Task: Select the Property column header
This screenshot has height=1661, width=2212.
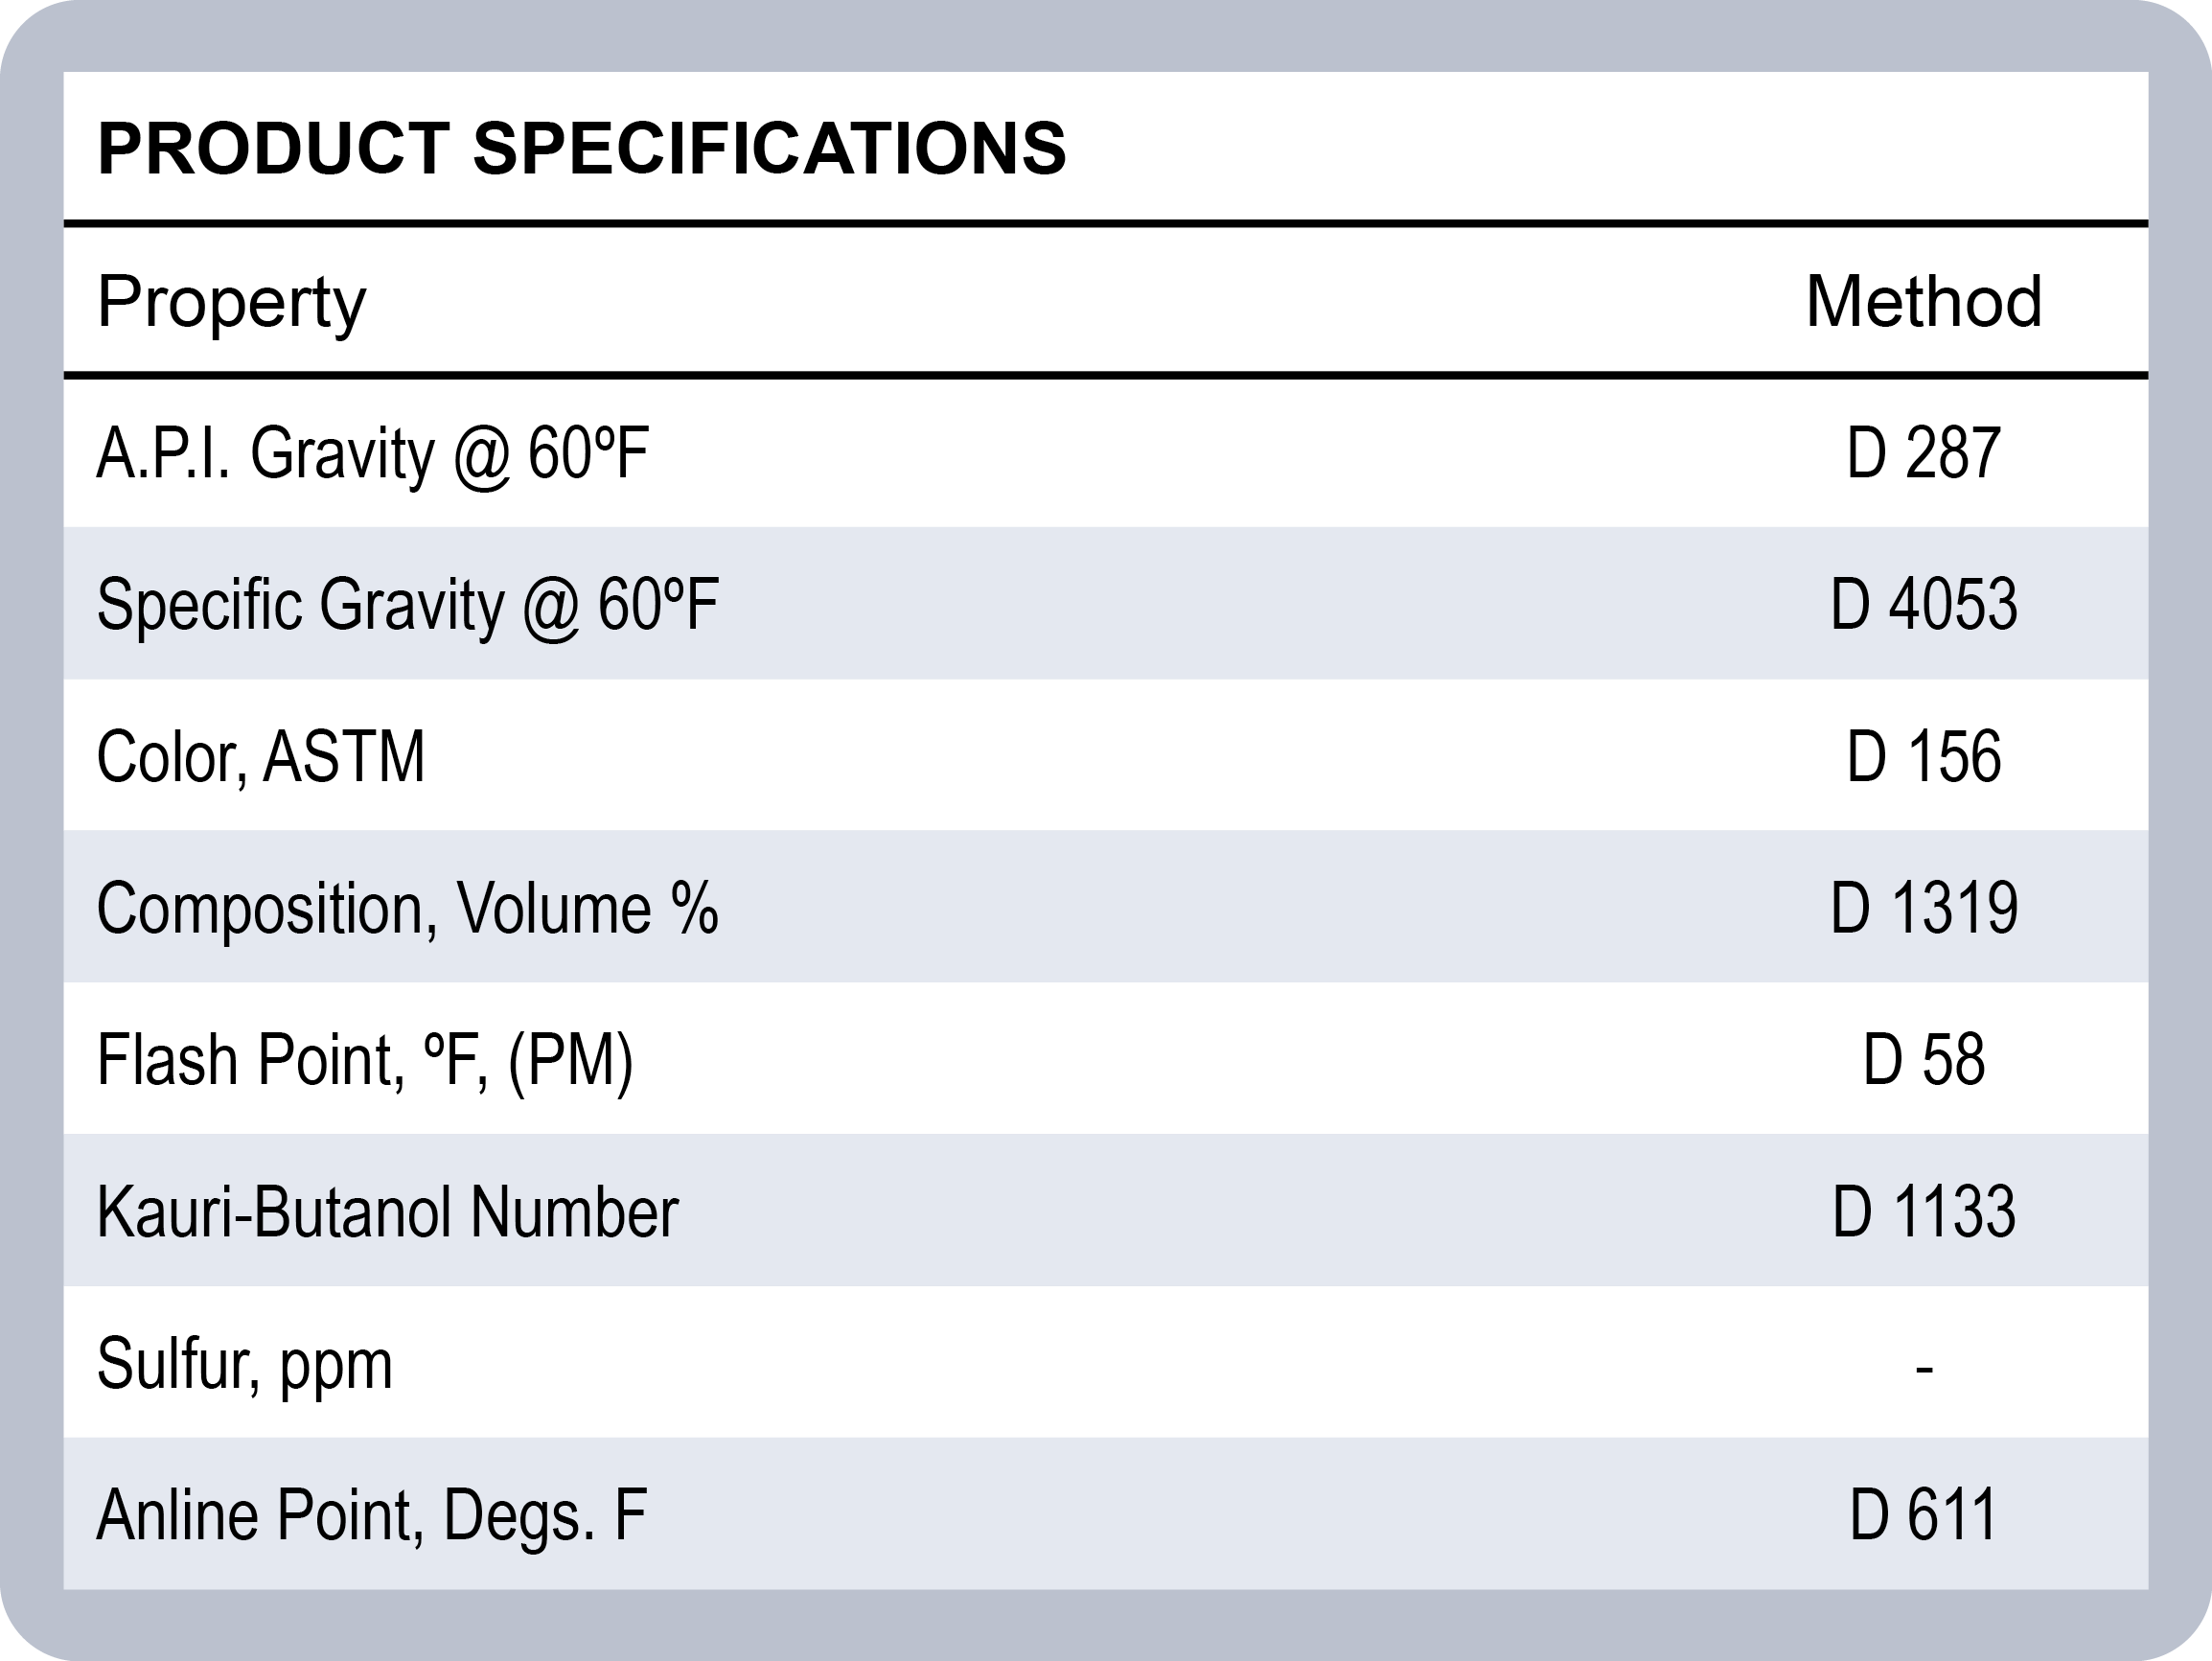Action: tap(232, 302)
